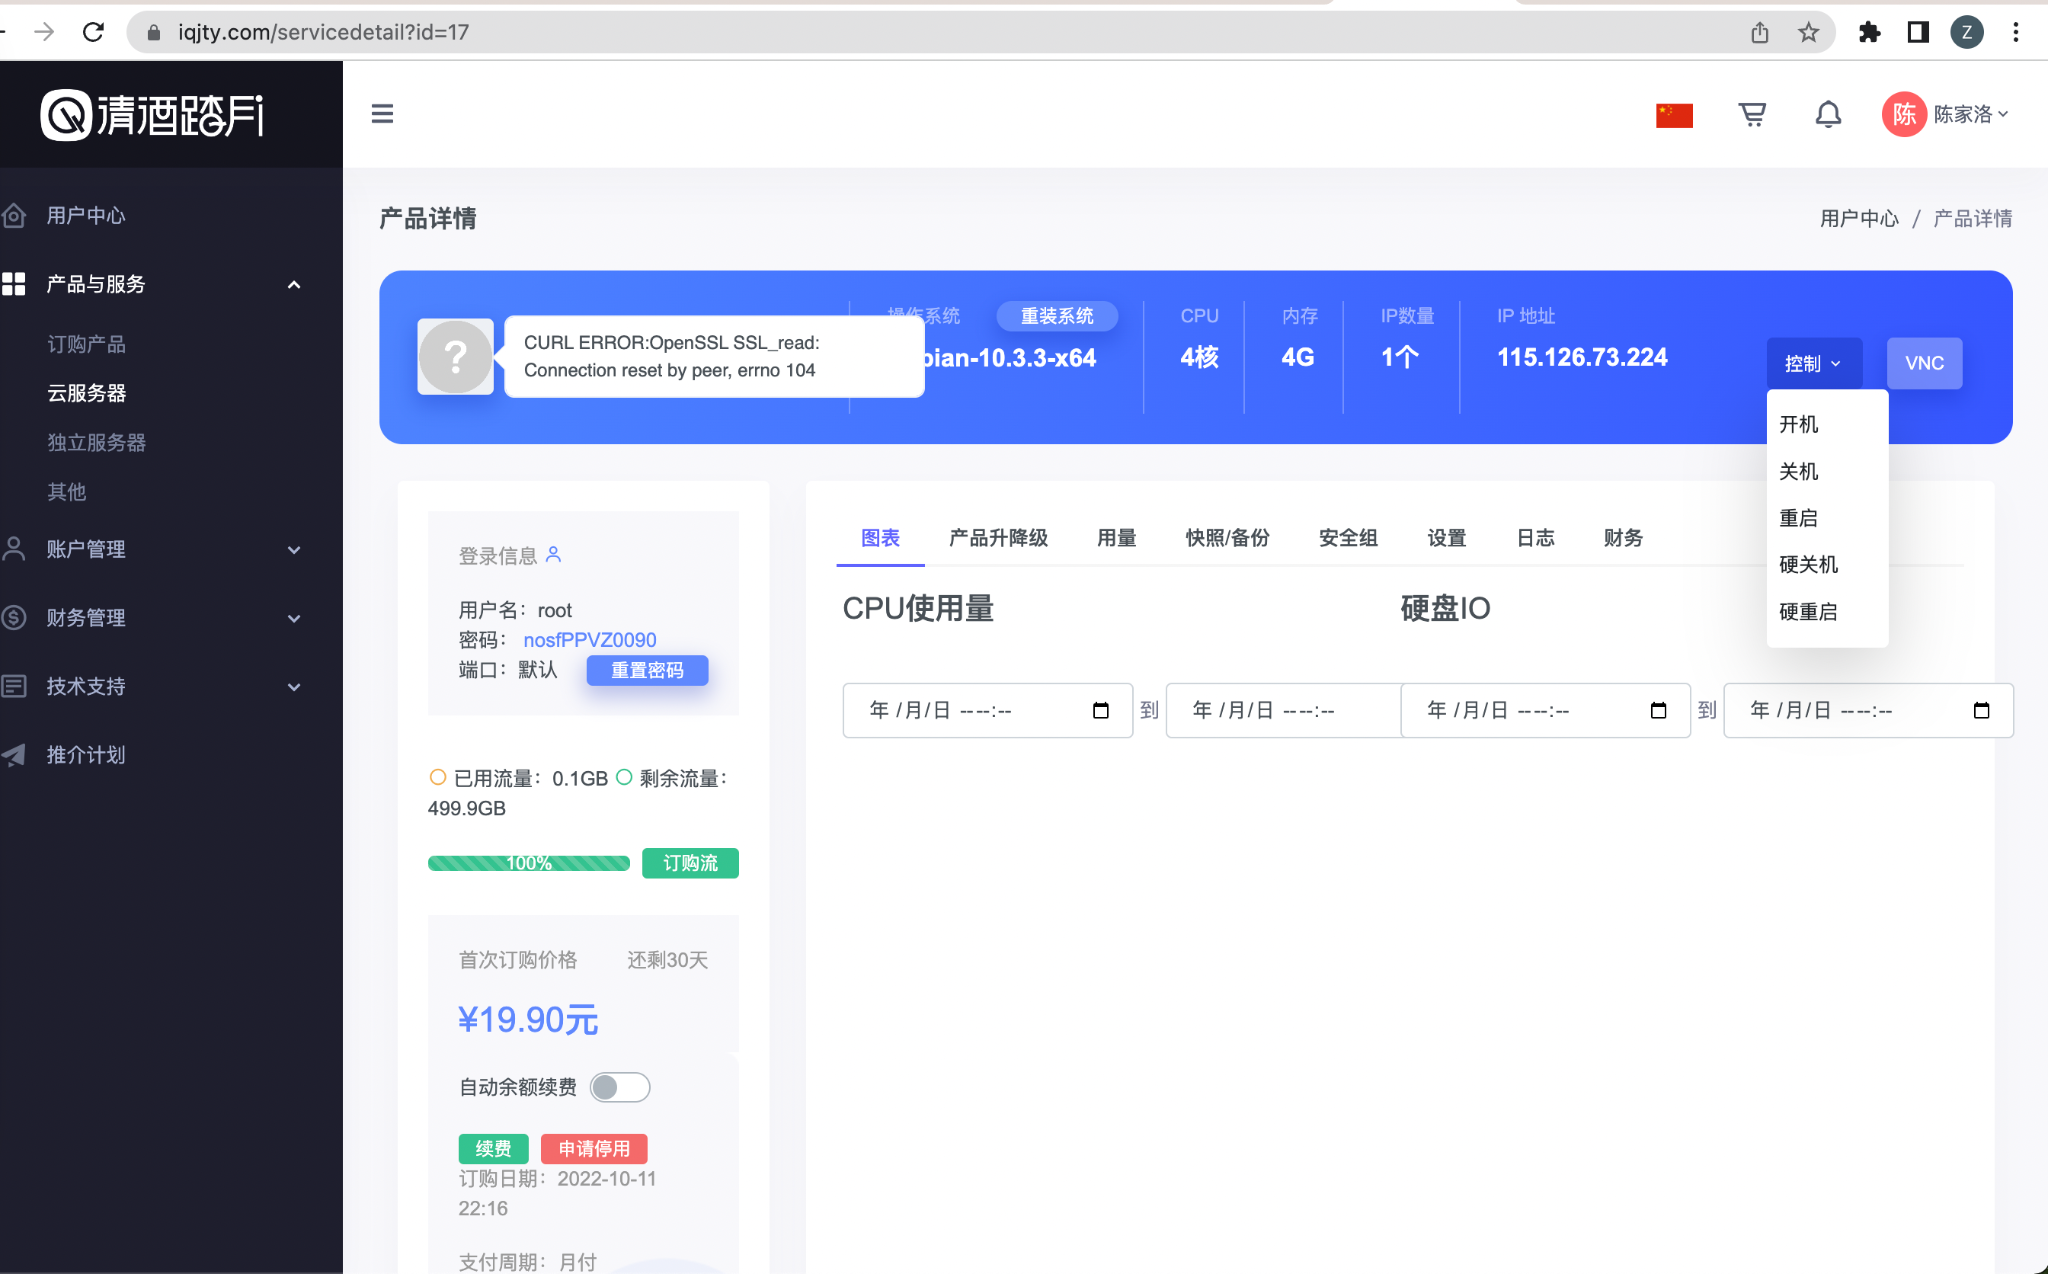Screen dimensions: 2048x1274
Task: Open the shopping cart icon
Action: (x=1752, y=114)
